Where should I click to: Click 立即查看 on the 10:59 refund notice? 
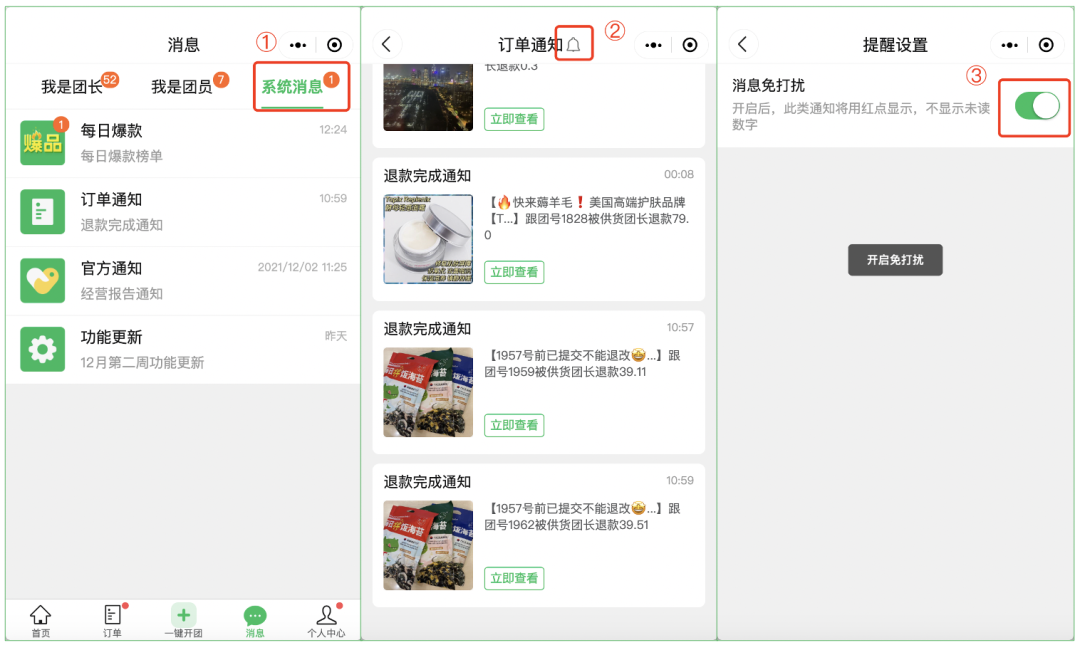(514, 578)
